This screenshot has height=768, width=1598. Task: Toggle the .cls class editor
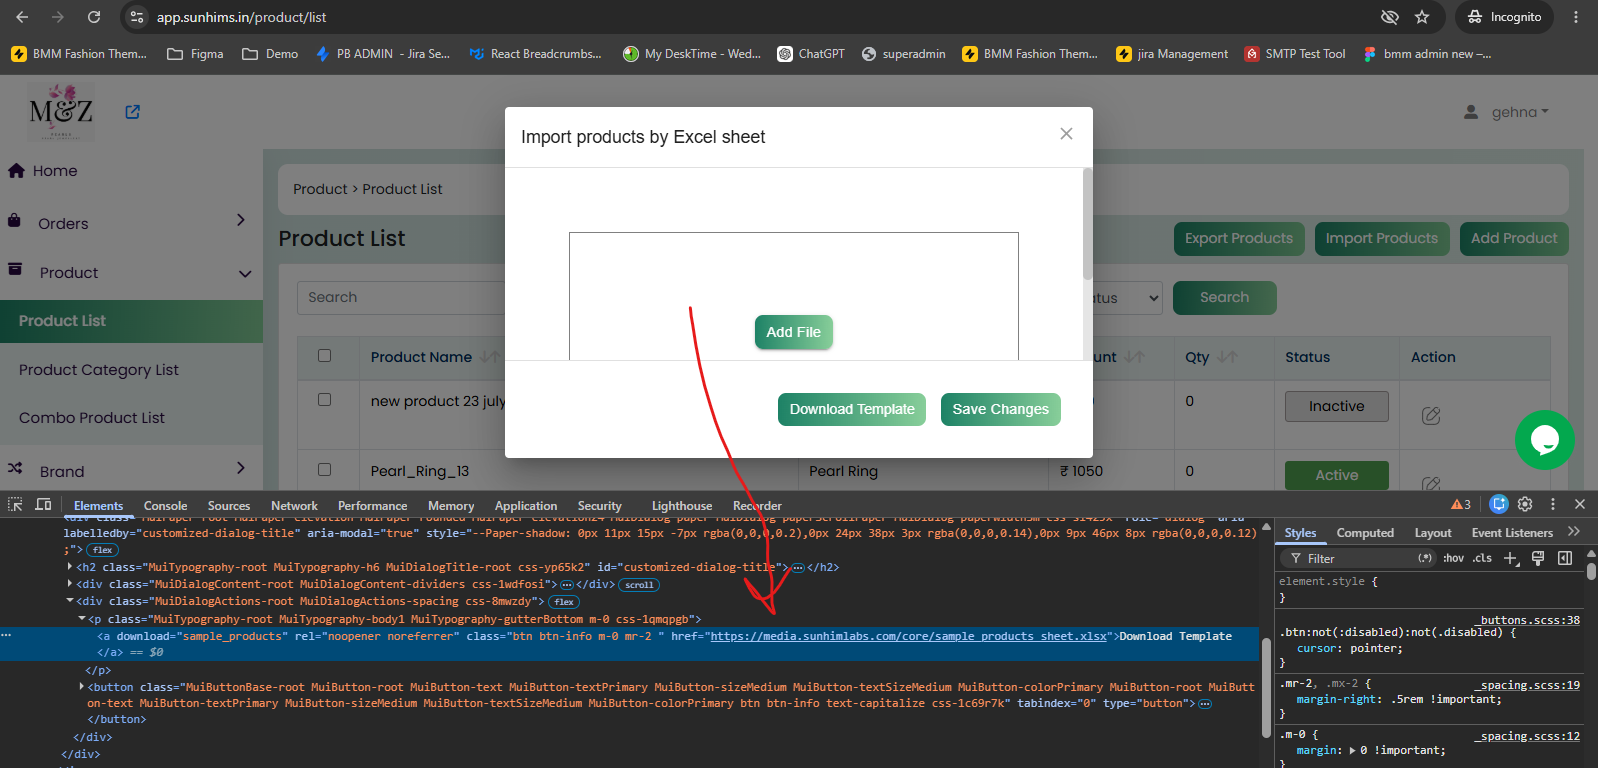[1482, 558]
